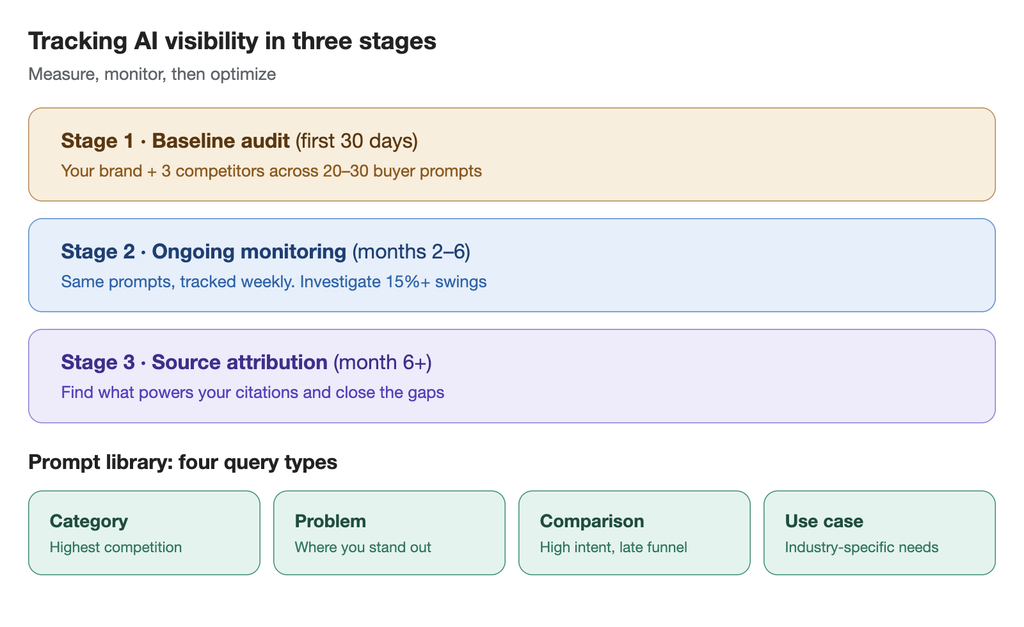Click the Category query type card
Viewport: 1024px width, 627px height.
144,533
